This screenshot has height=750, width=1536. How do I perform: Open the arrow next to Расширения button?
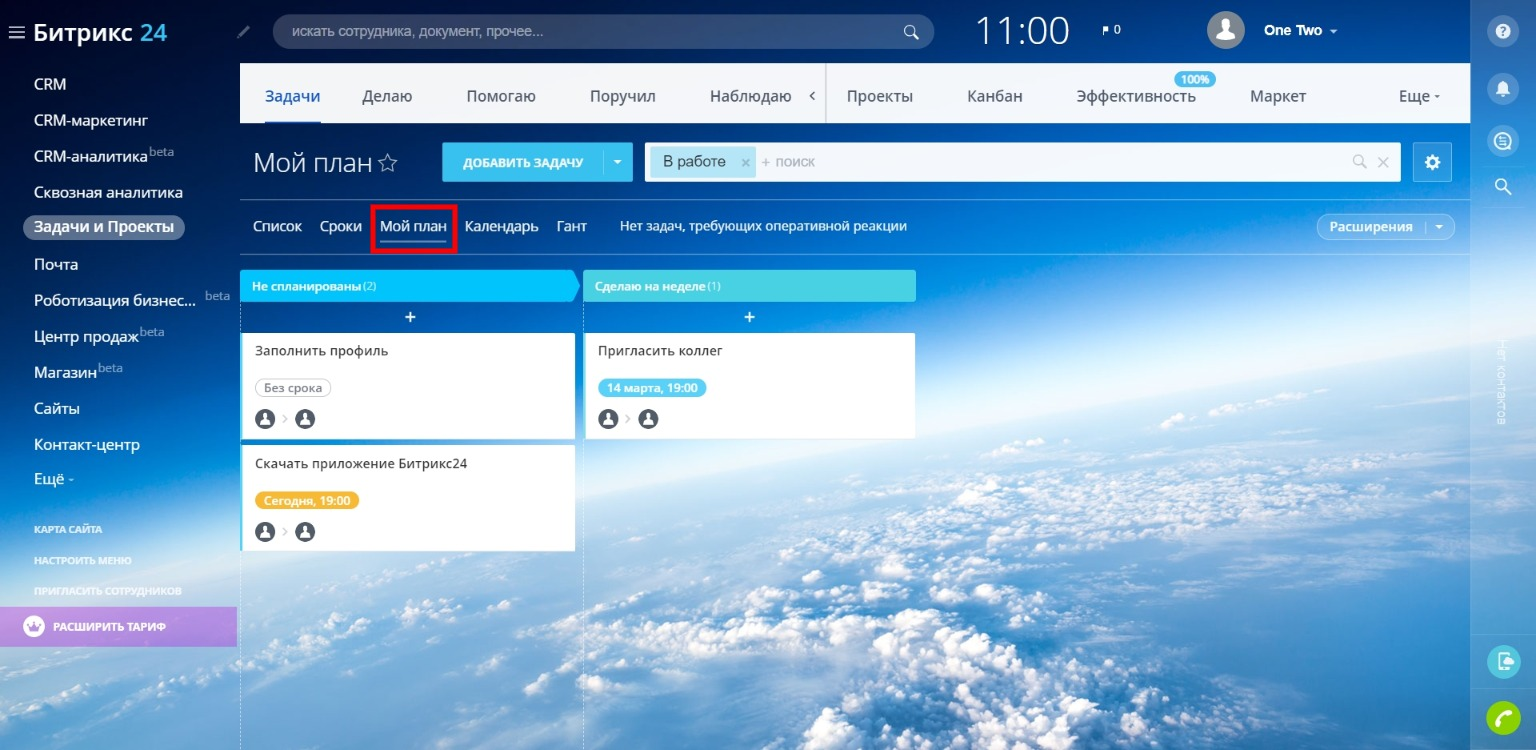(x=1439, y=227)
